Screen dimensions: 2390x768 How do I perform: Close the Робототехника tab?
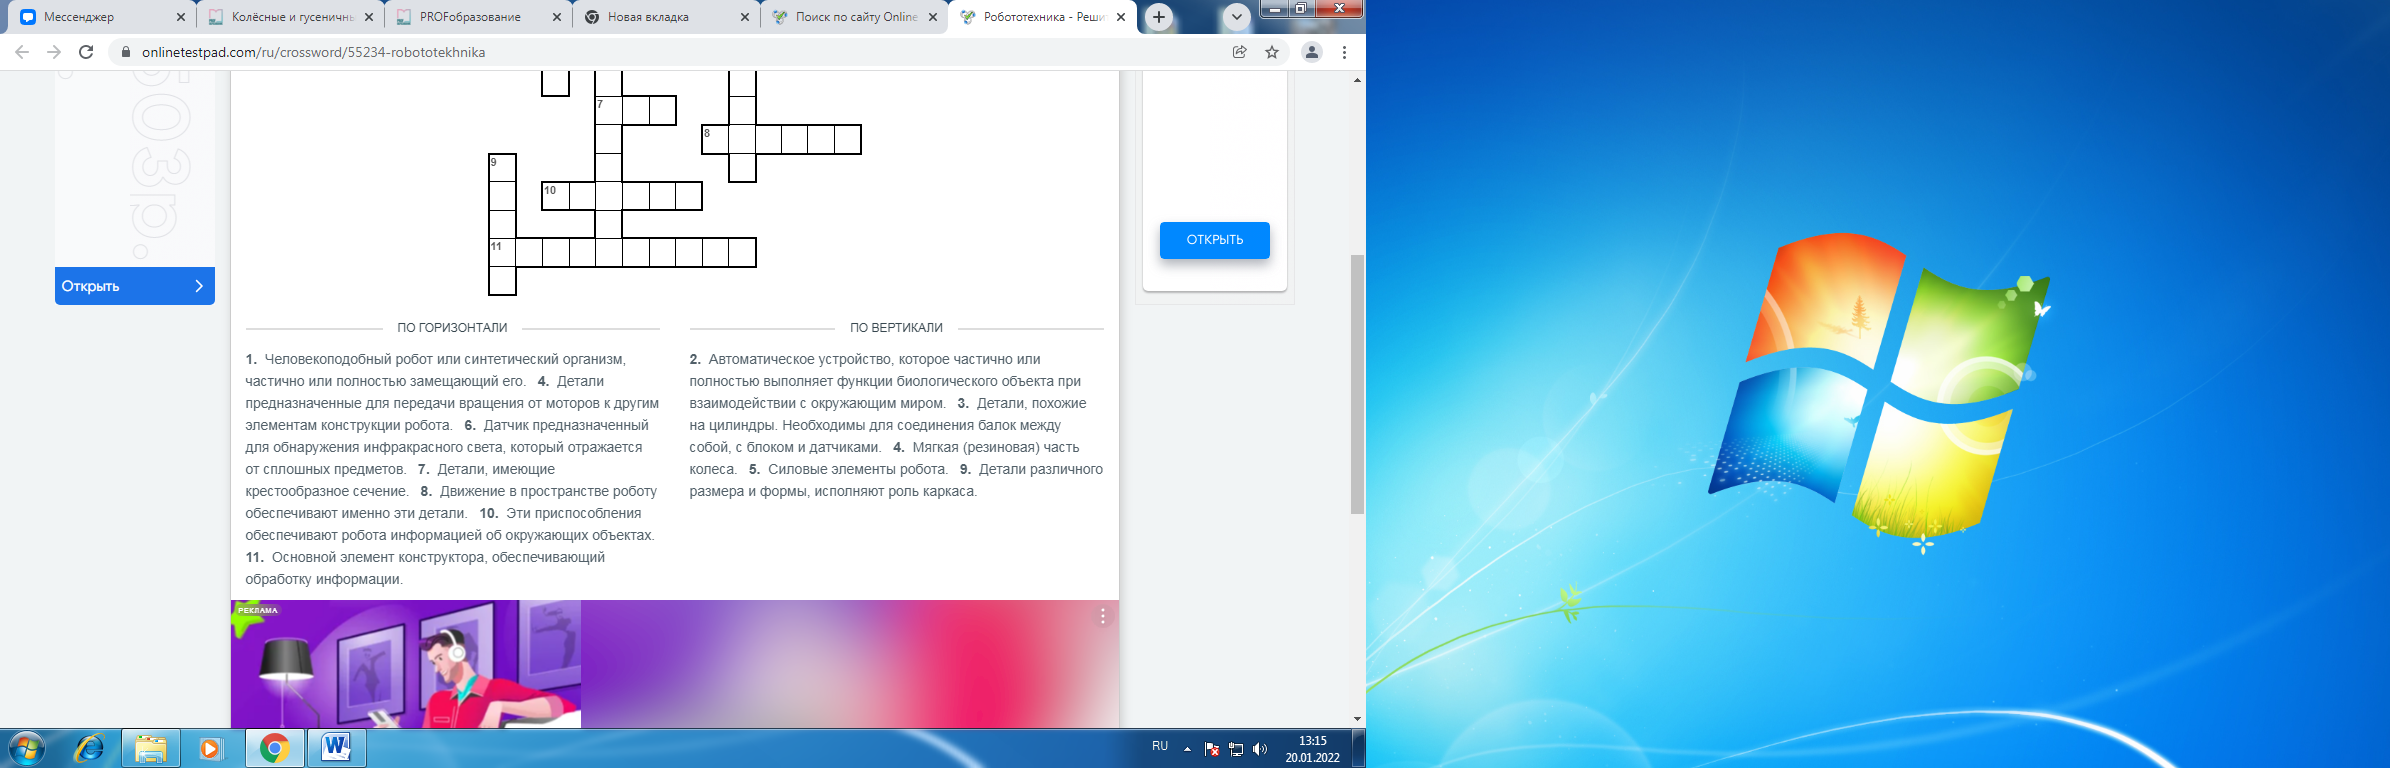[1121, 17]
